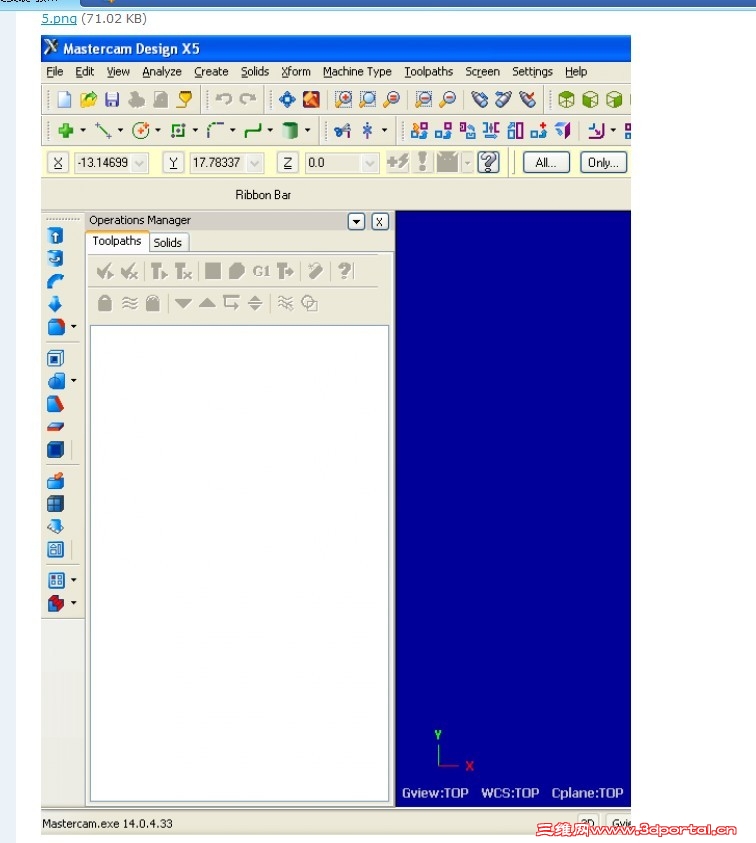Open the Z coordinate value dropdown
Screen dimensions: 756x843
pyautogui.click(x=369, y=162)
